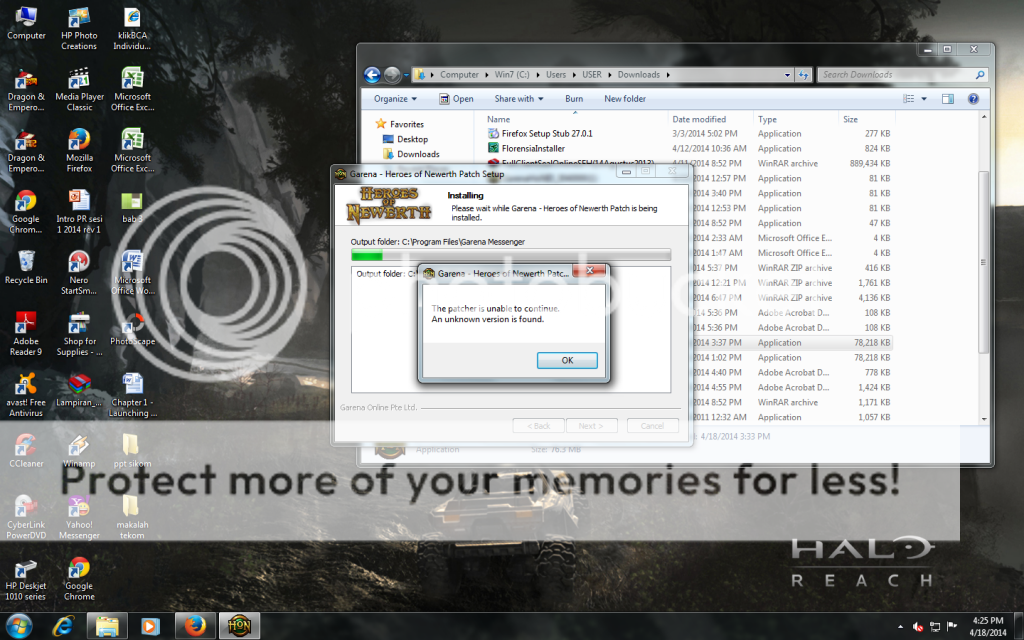Viewport: 1024px width, 640px height.
Task: Click New folder in Explorer toolbar
Action: (624, 99)
